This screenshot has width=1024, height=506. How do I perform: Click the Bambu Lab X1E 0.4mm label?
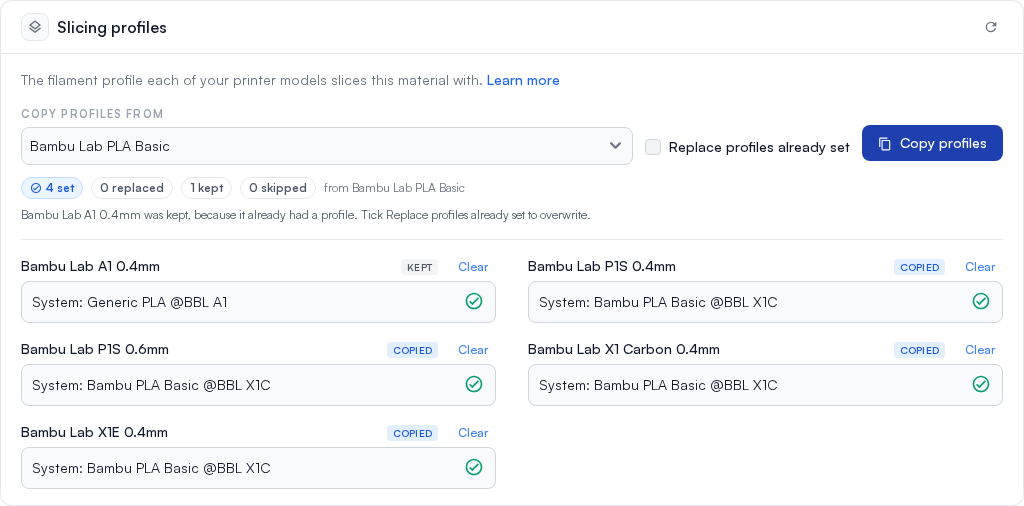coord(94,432)
